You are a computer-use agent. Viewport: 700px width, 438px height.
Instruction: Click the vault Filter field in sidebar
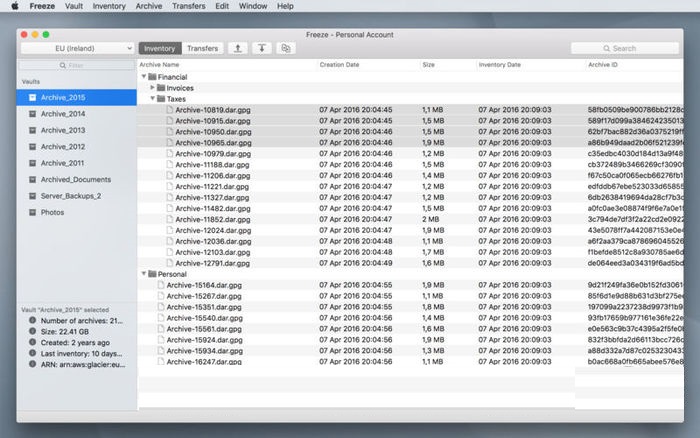point(77,65)
